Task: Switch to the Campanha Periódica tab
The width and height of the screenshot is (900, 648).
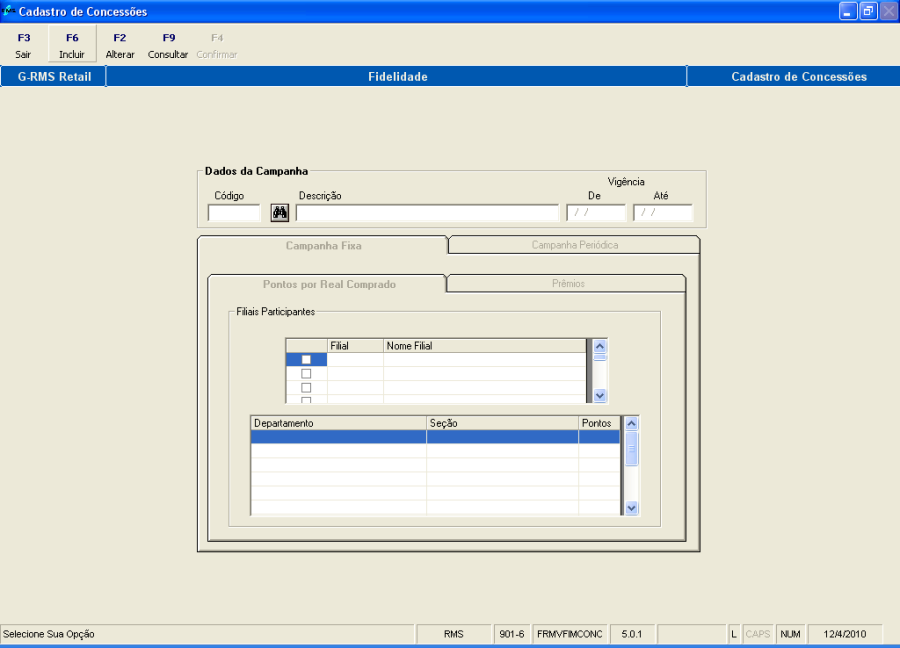Action: click(x=575, y=245)
